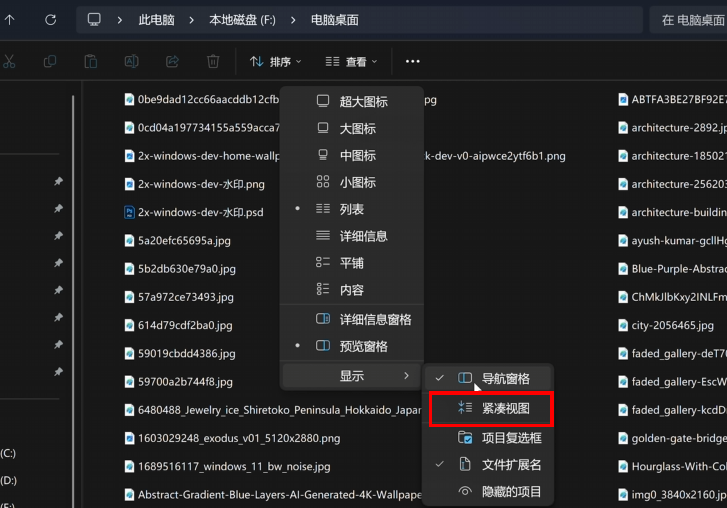Toggle 项目复选框 item checkboxes
This screenshot has height=508, width=727.
(489, 438)
